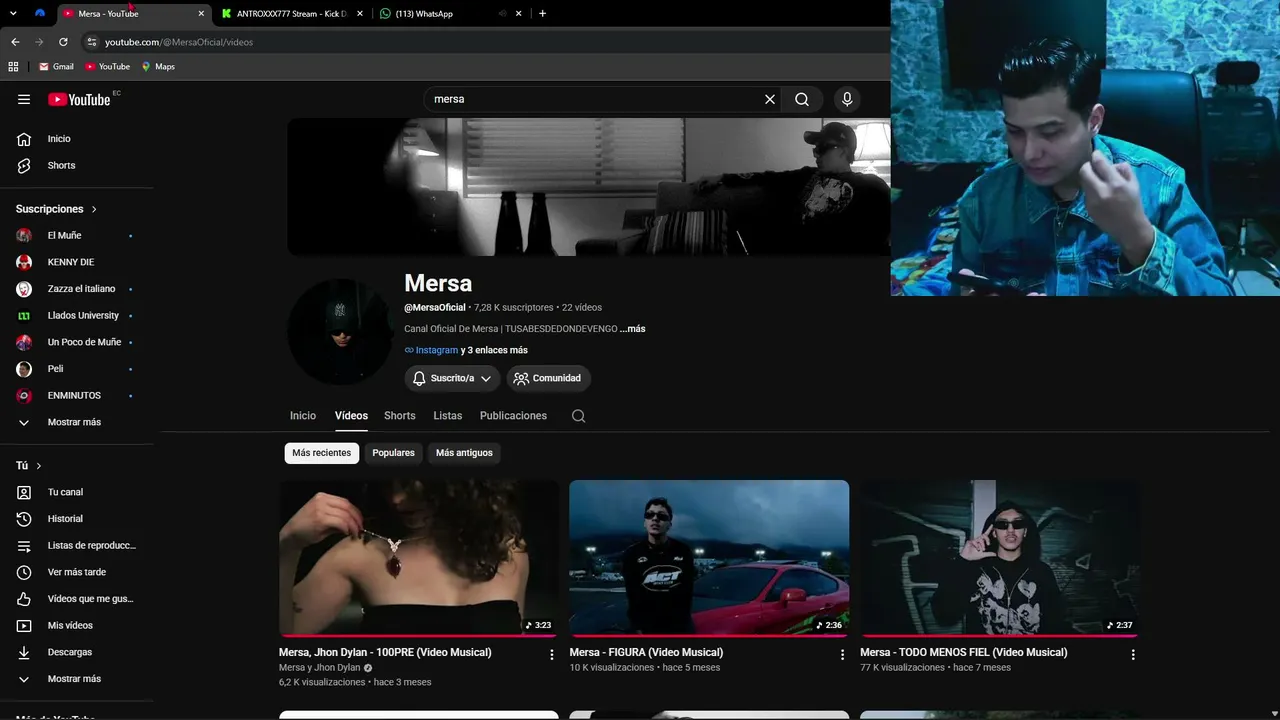Sort videos by Más antiguos
The width and height of the screenshot is (1280, 720).
464,453
